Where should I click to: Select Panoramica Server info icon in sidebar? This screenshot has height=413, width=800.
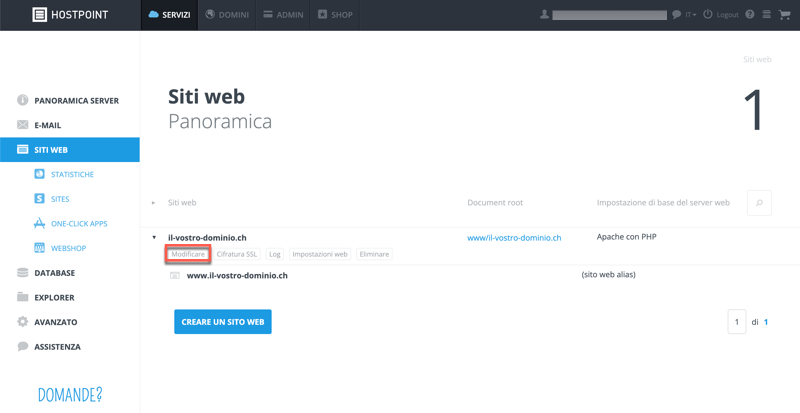click(x=22, y=100)
